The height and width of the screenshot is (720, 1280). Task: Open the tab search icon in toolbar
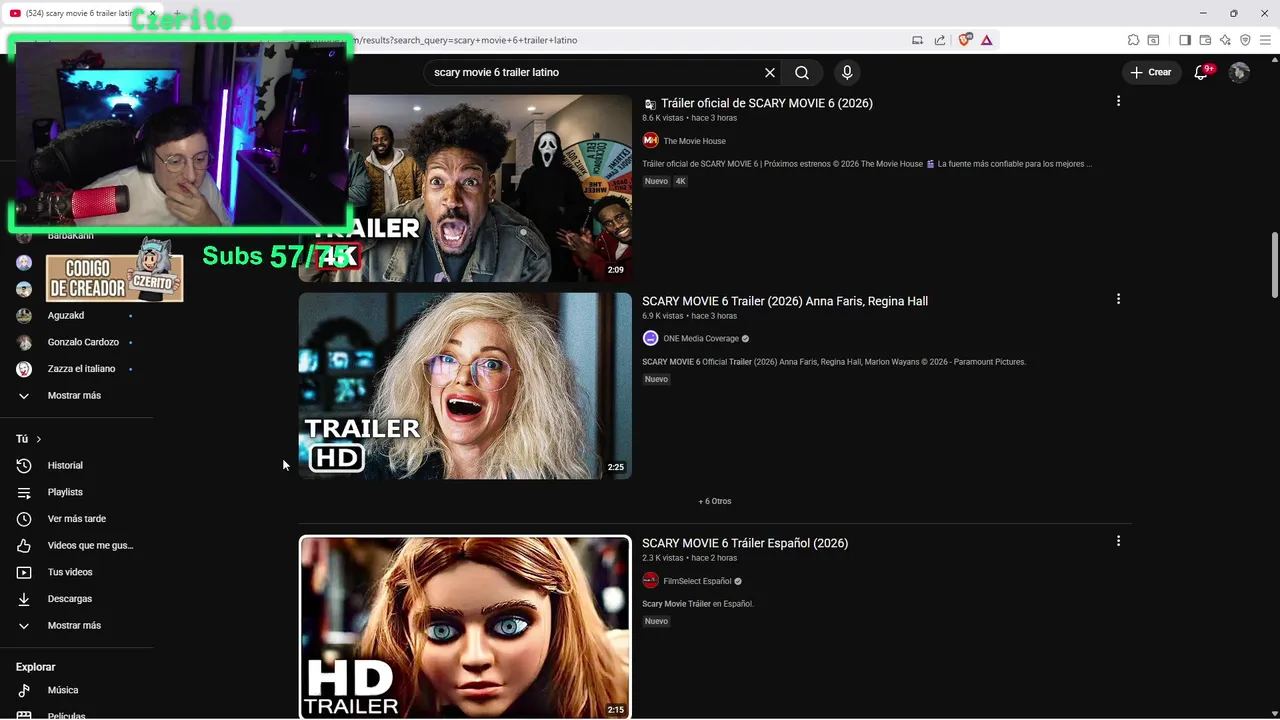point(1153,40)
